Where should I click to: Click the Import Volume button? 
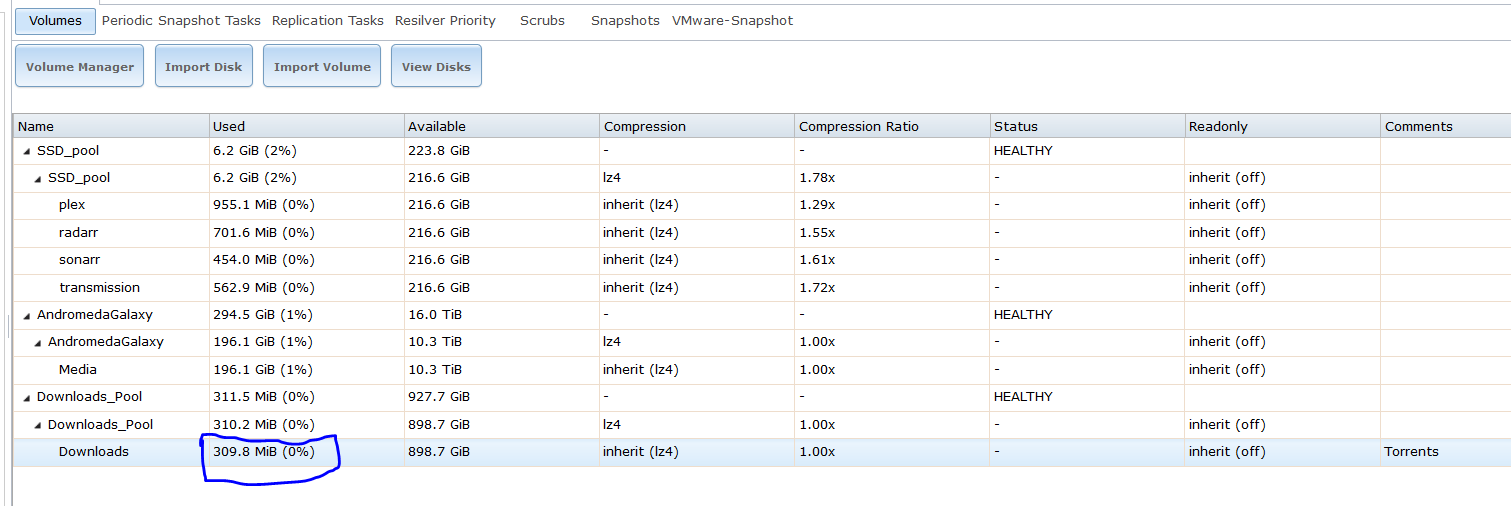(322, 66)
